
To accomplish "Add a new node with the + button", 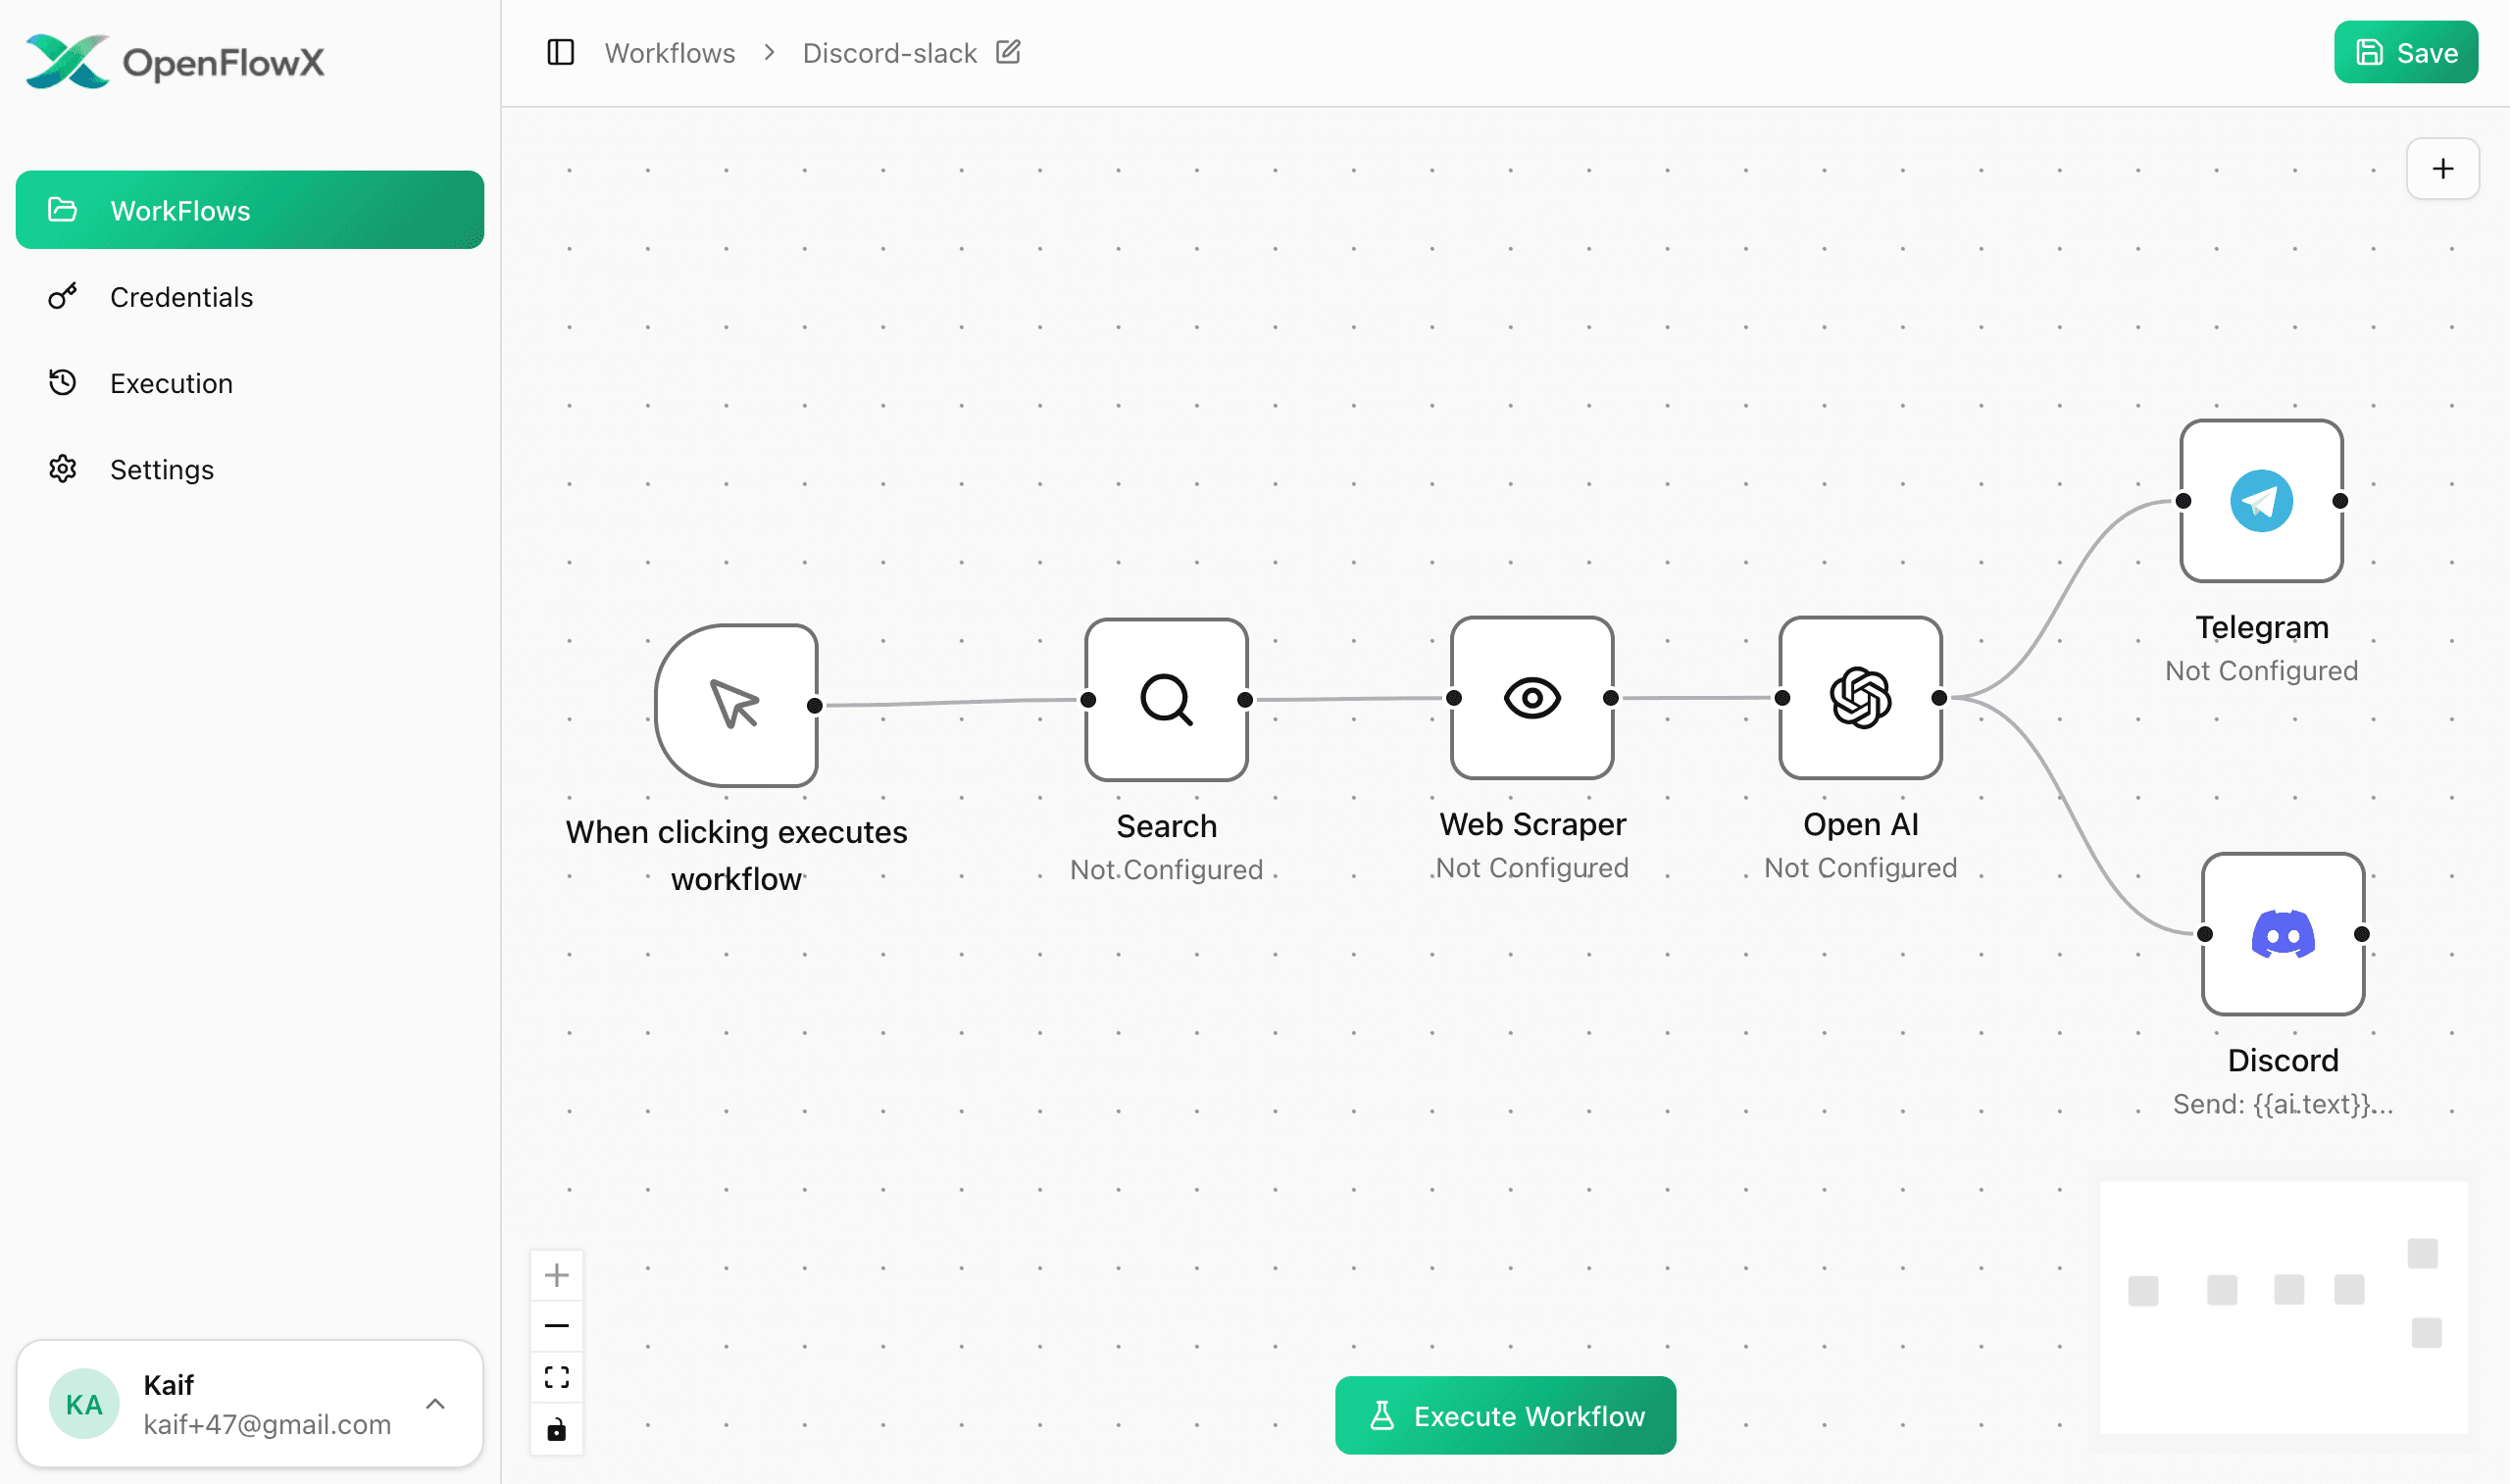I will [2442, 168].
